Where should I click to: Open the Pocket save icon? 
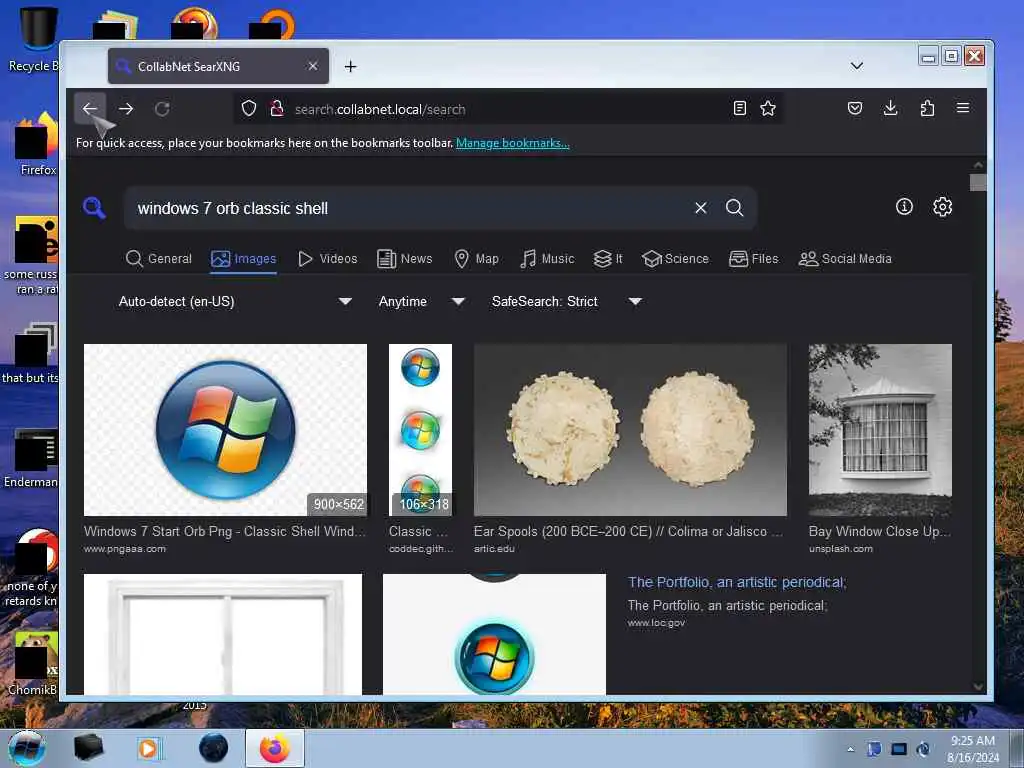[855, 108]
